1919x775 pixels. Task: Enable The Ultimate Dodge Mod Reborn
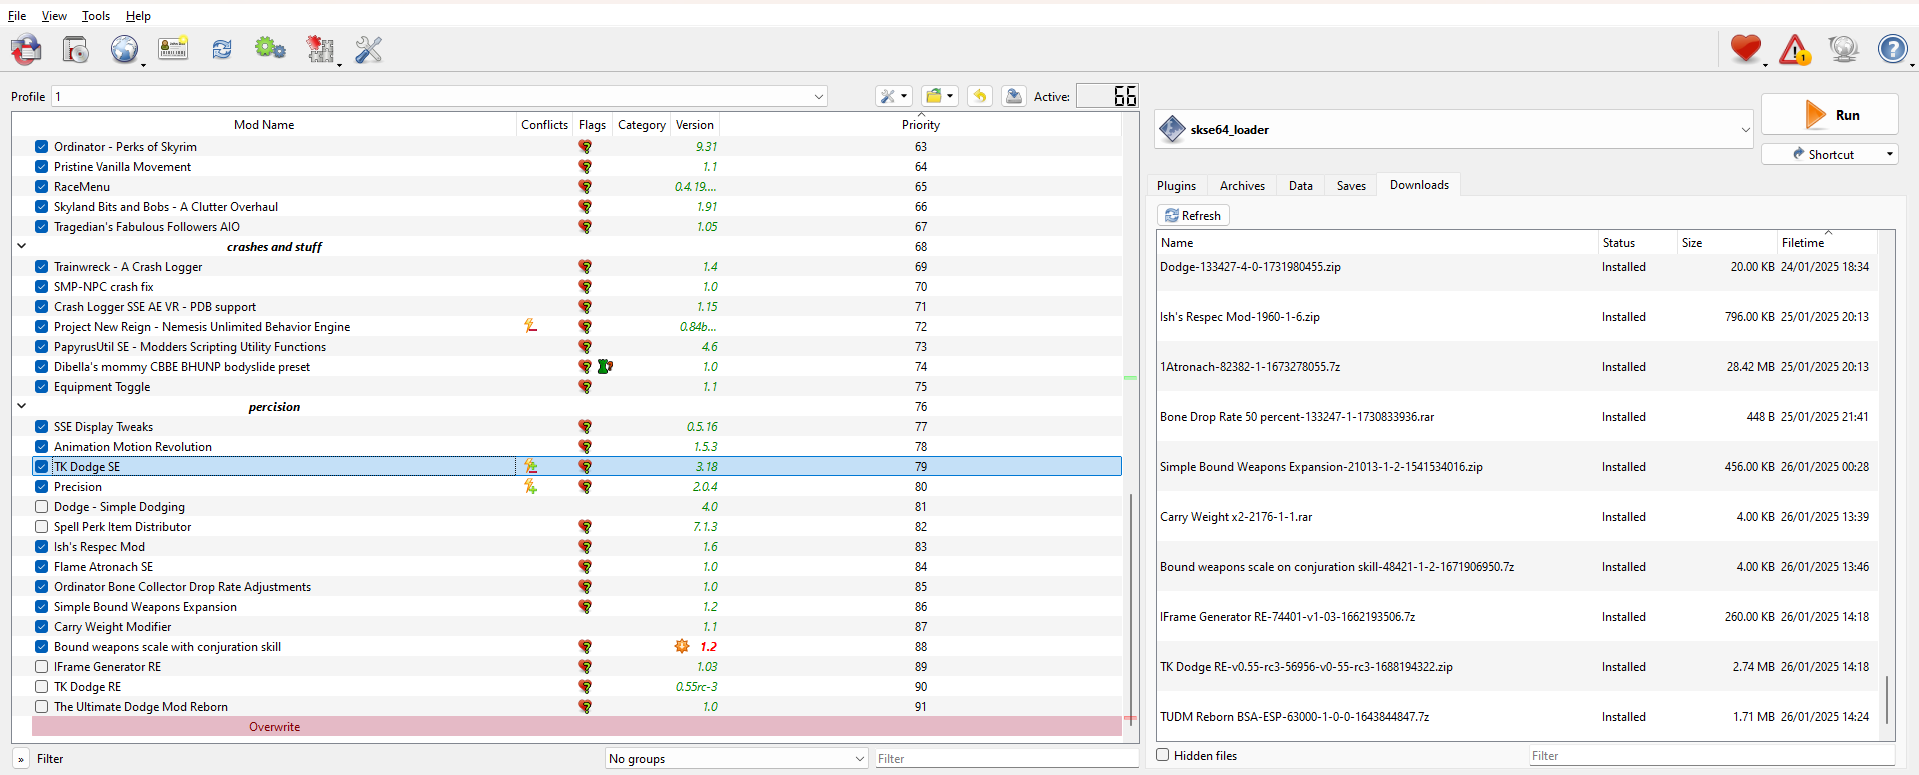point(41,706)
